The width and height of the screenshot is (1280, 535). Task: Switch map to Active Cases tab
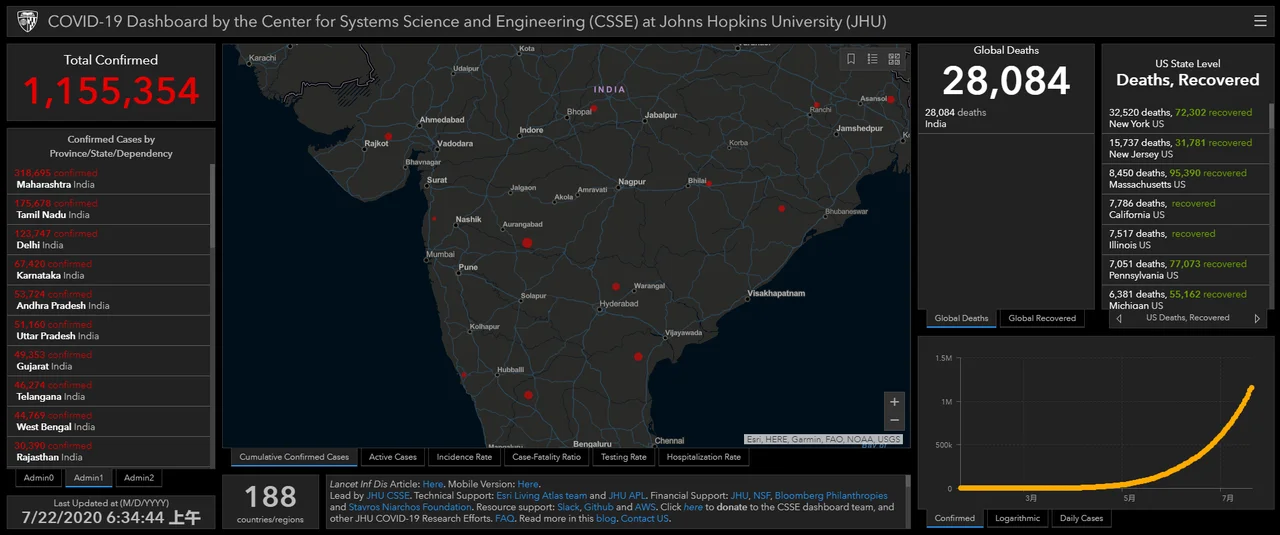tap(393, 457)
